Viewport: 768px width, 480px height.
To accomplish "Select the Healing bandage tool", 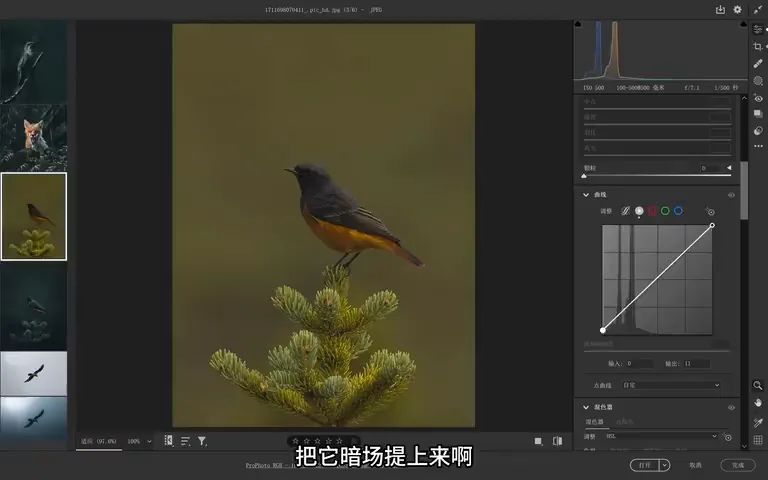I will tap(758, 64).
